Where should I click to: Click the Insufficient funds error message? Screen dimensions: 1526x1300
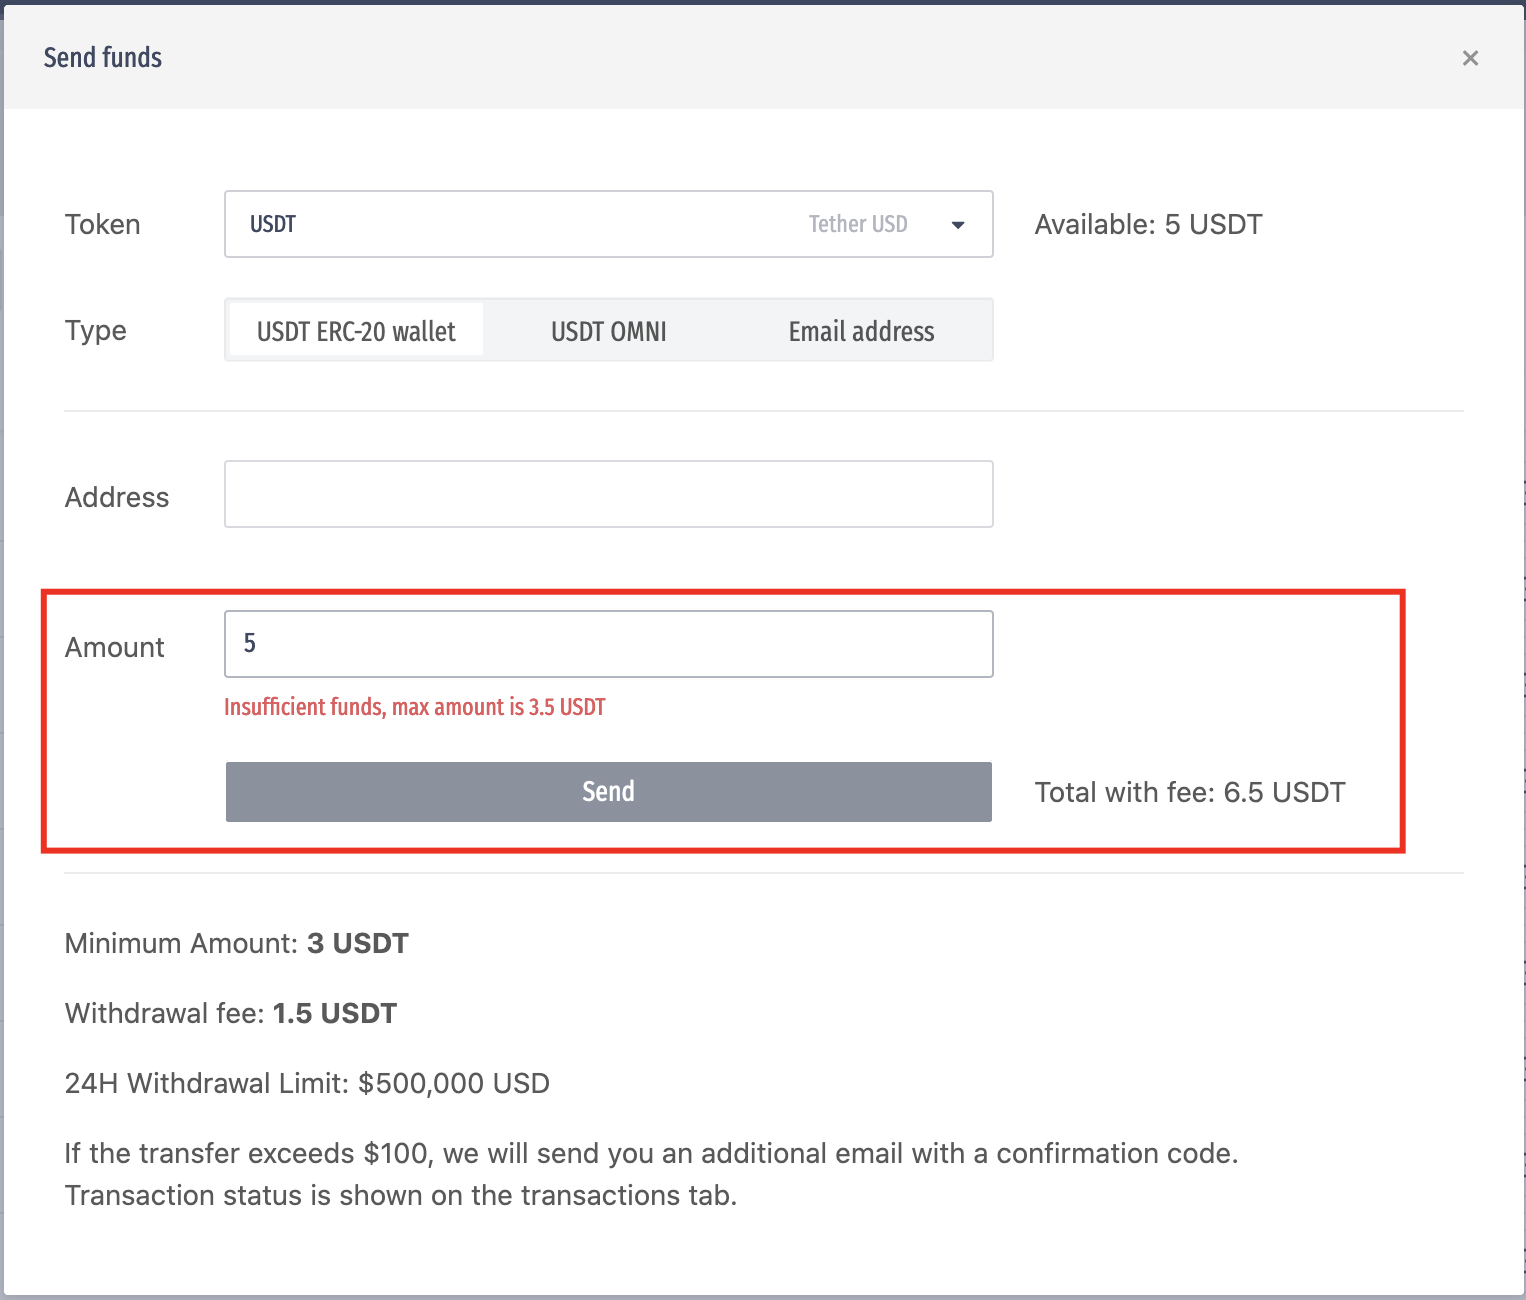[414, 707]
